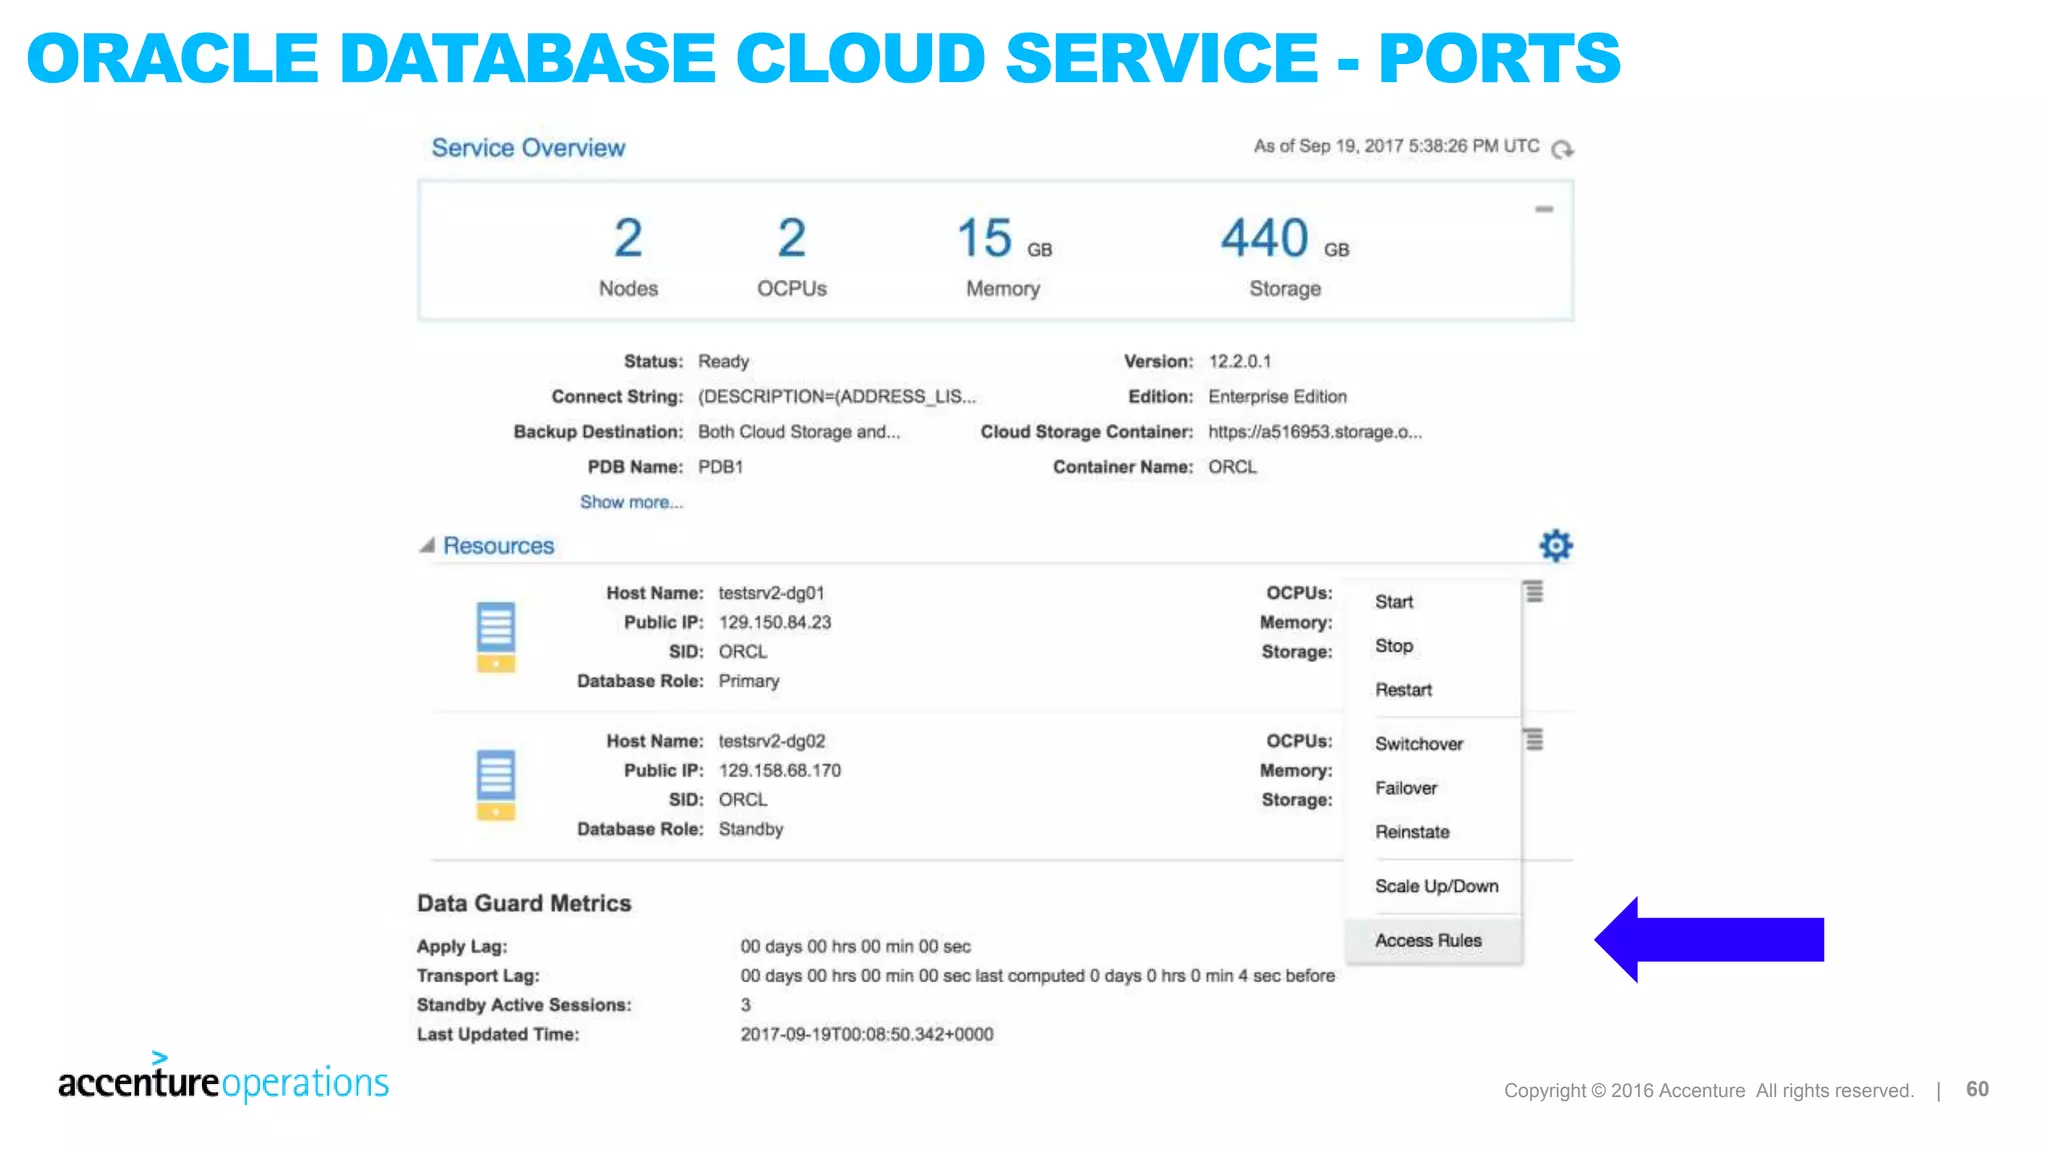Click public IP 129.150.84.23

click(x=775, y=623)
